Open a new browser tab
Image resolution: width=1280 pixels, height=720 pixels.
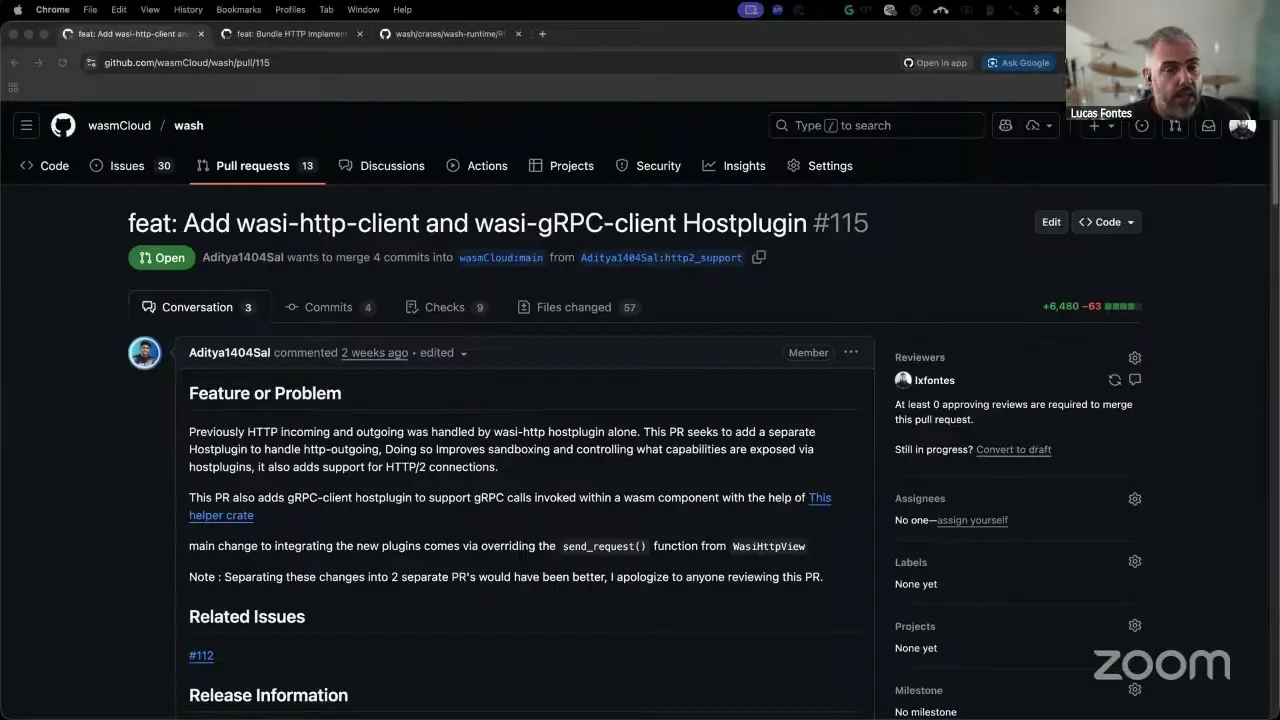pyautogui.click(x=542, y=34)
